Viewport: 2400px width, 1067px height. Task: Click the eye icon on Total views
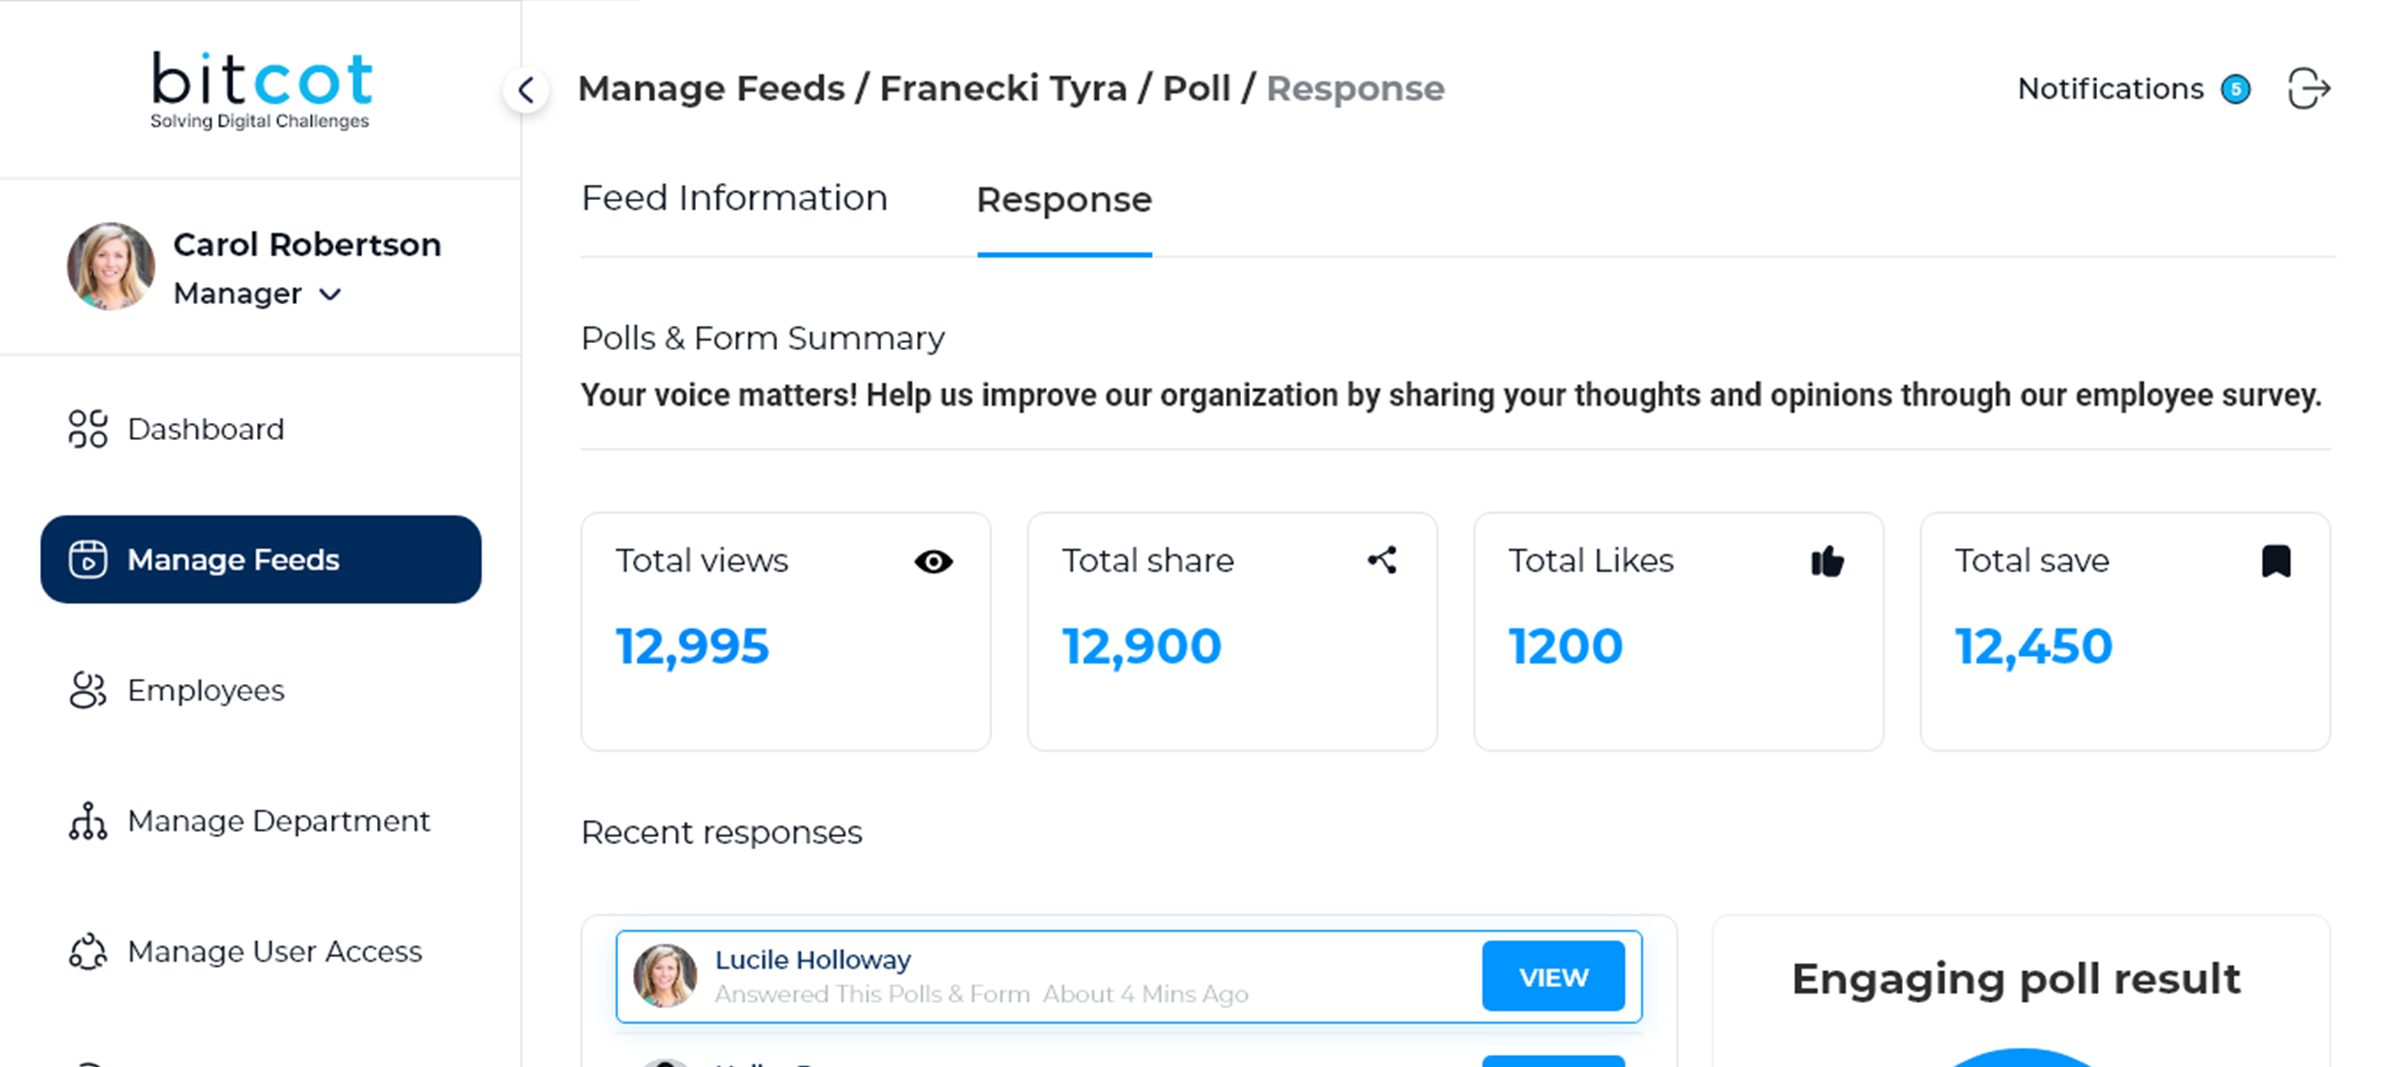click(x=933, y=562)
